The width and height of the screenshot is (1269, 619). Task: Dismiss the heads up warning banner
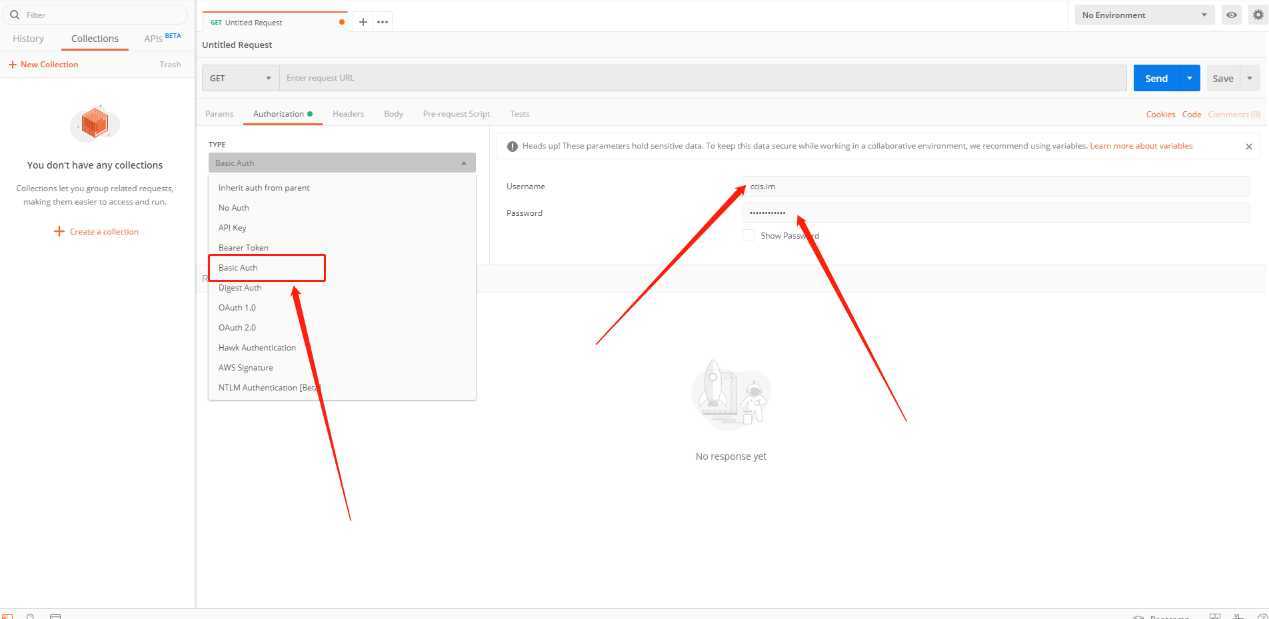pyautogui.click(x=1249, y=146)
